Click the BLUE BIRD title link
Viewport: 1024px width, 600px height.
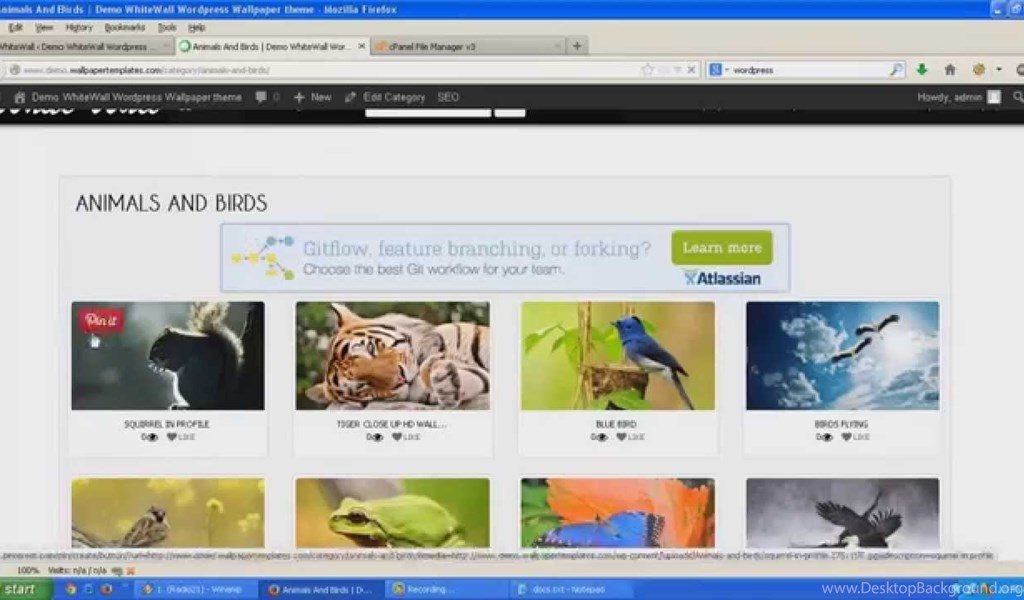[616, 424]
